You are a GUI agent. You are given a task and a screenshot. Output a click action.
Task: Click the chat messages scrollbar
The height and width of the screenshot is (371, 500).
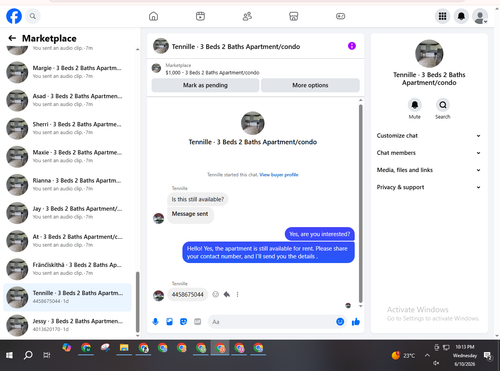point(360,203)
